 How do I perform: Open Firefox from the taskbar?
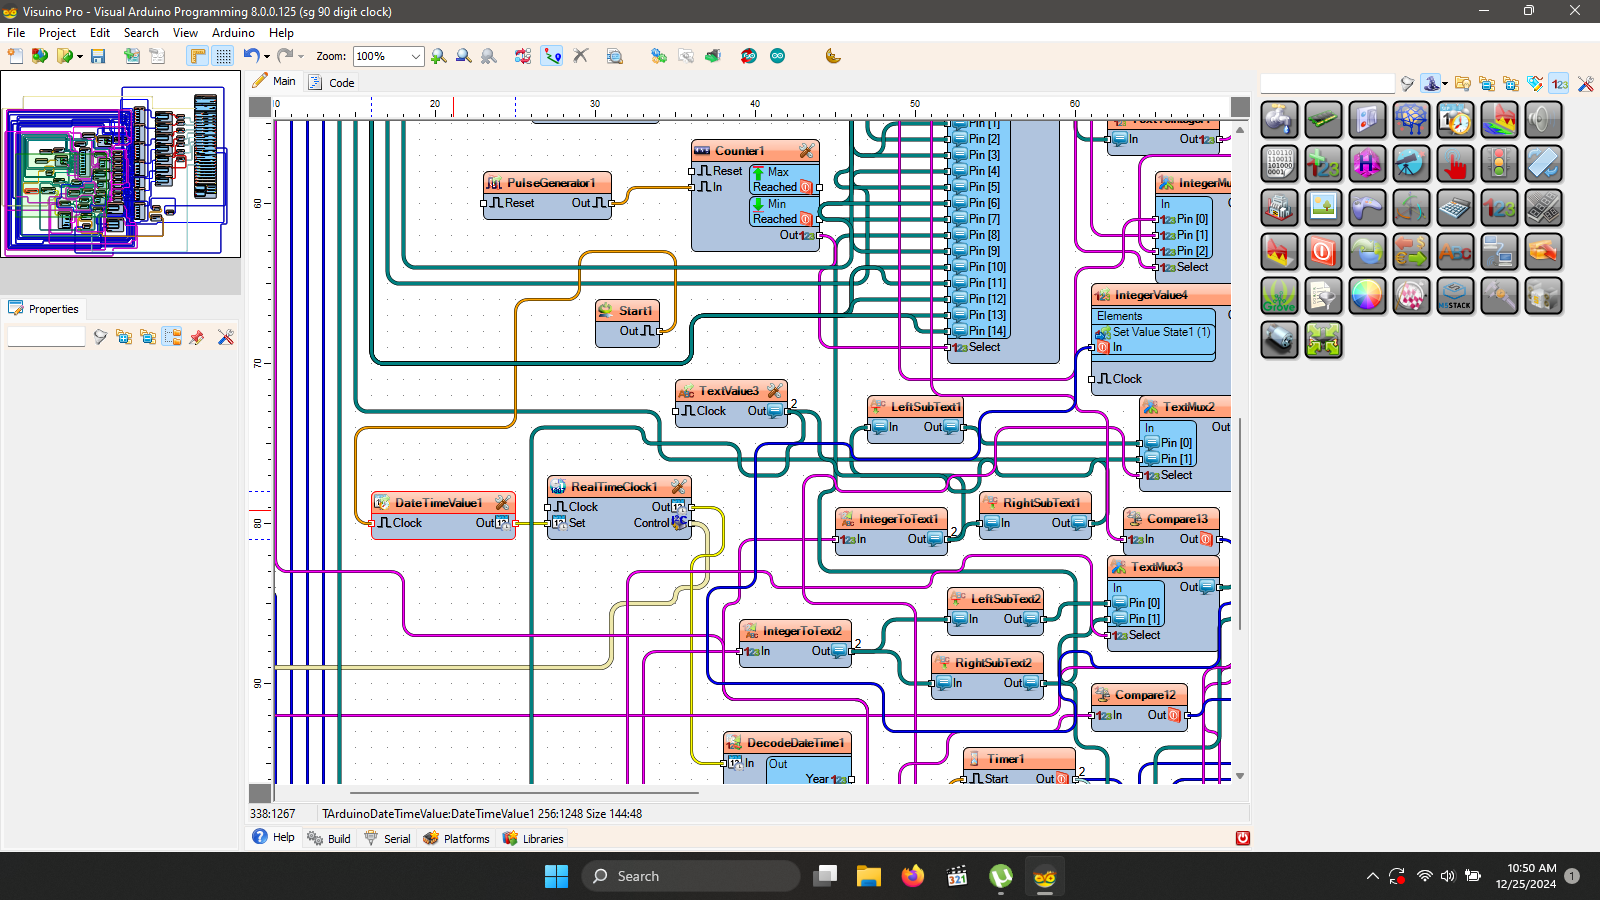coord(912,876)
